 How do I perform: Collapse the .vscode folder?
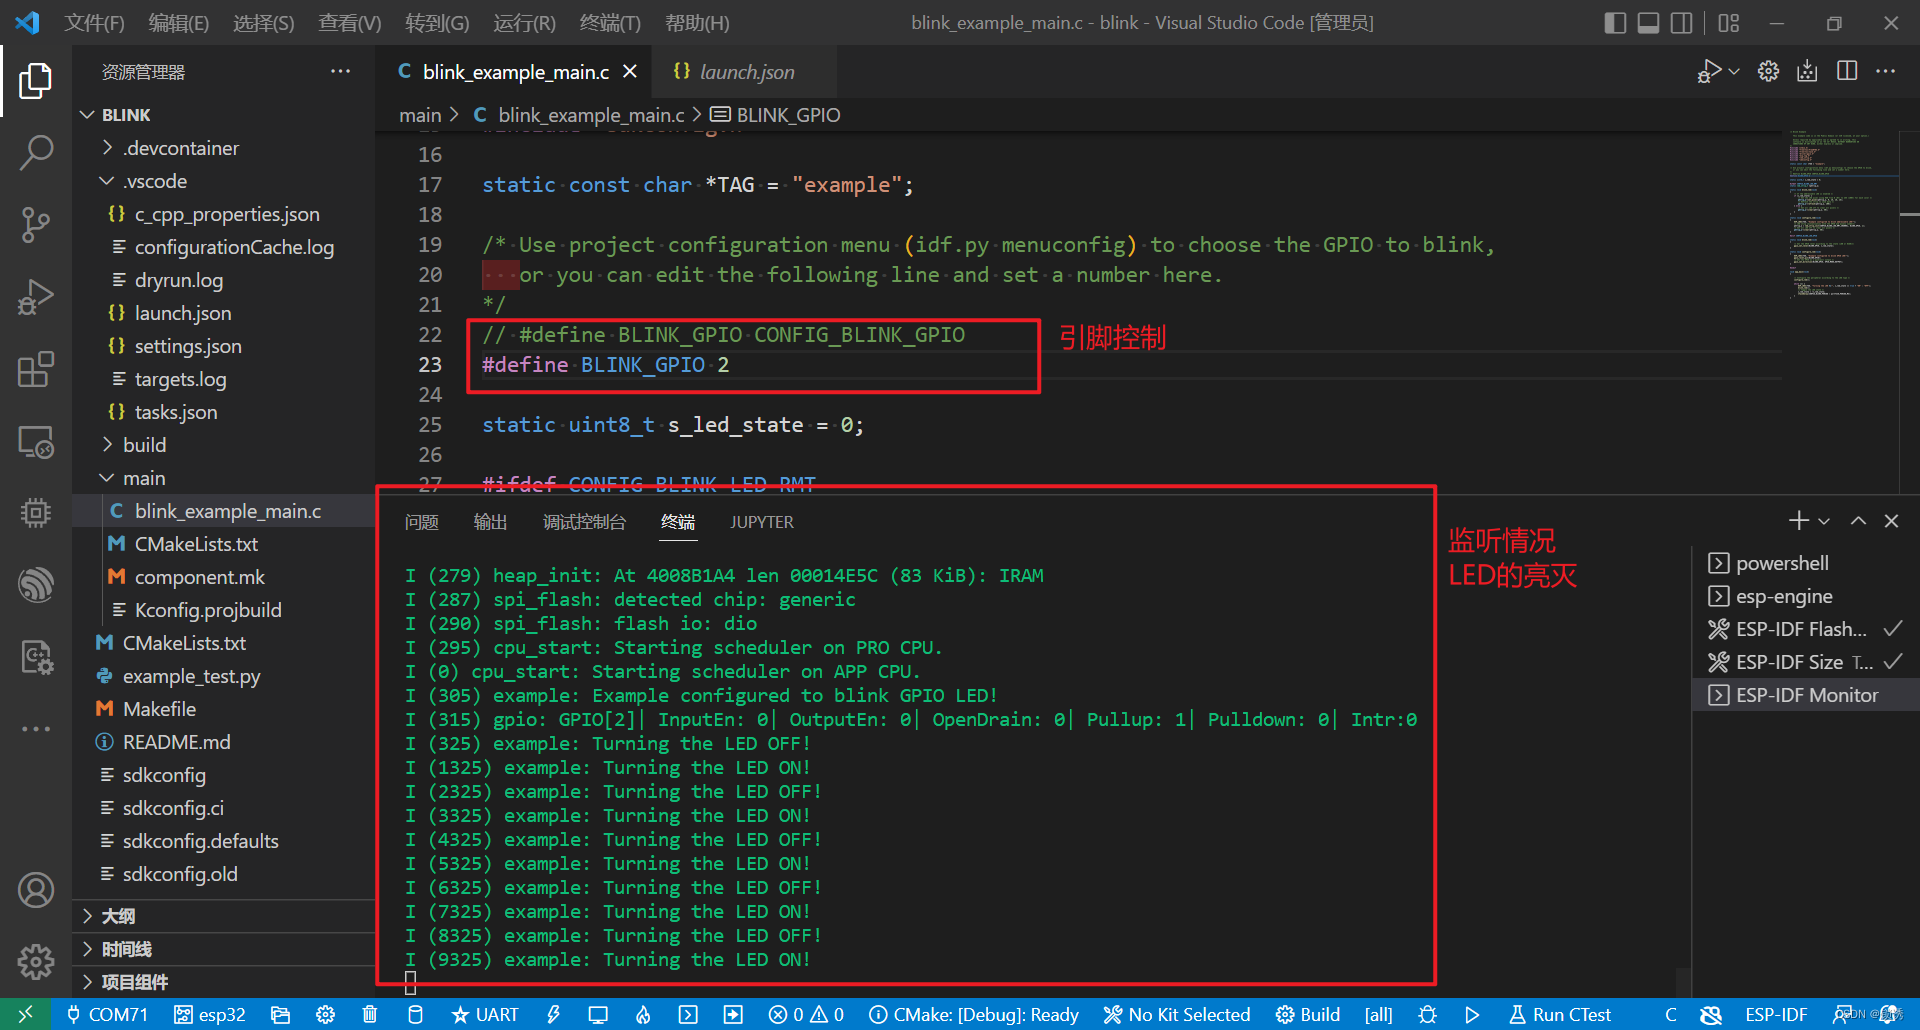(x=223, y=181)
